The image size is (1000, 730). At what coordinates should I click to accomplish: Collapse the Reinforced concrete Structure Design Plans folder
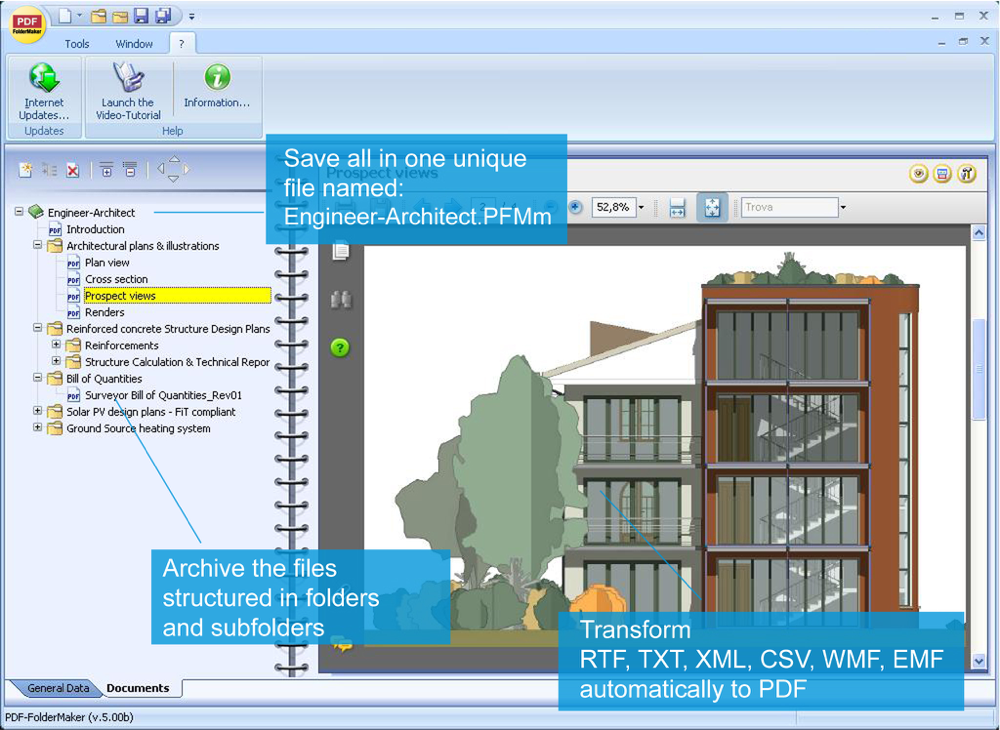pos(38,328)
